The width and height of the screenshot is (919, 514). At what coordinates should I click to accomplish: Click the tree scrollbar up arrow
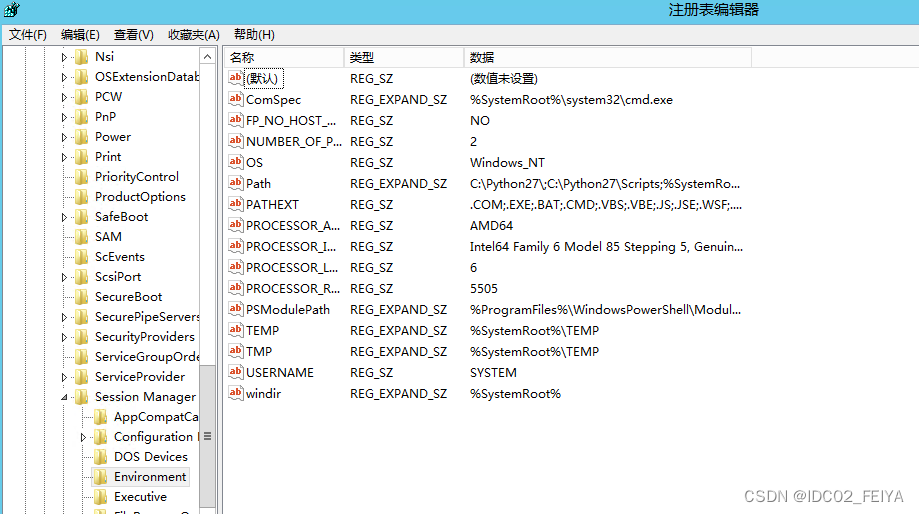pos(207,56)
